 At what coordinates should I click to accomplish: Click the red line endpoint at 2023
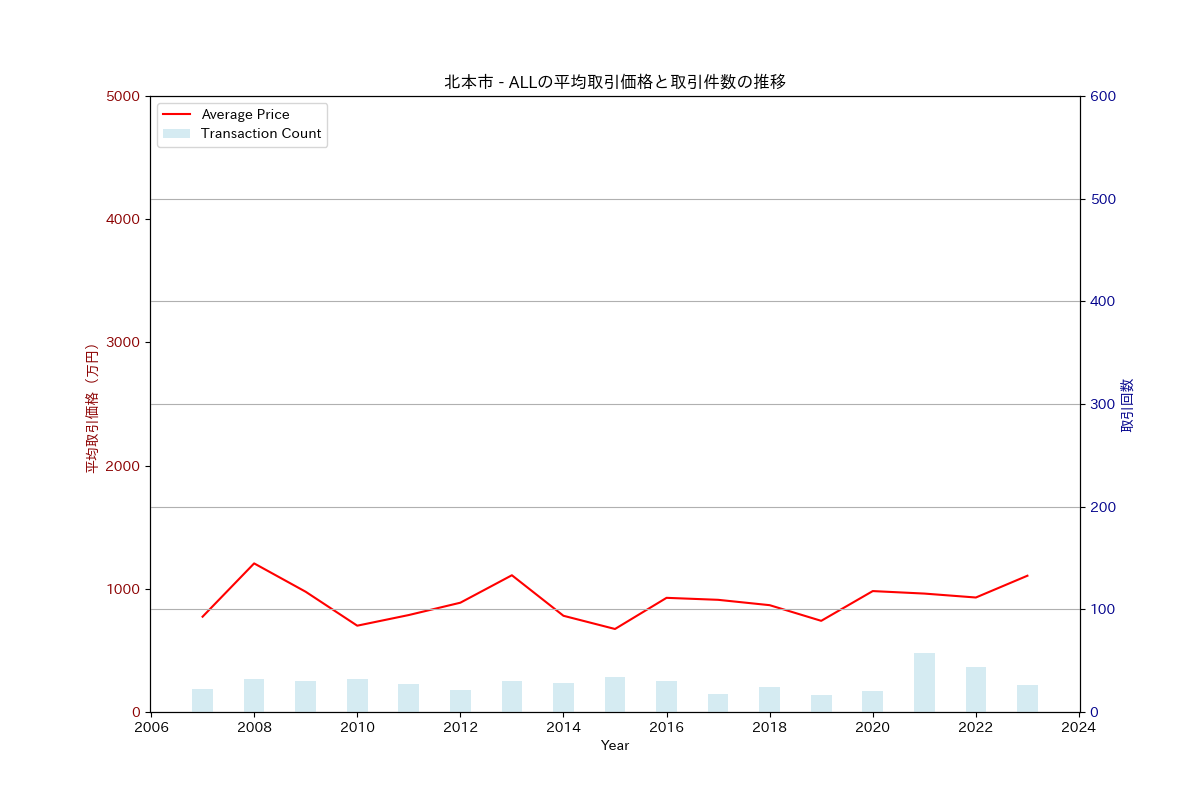[x=1027, y=576]
